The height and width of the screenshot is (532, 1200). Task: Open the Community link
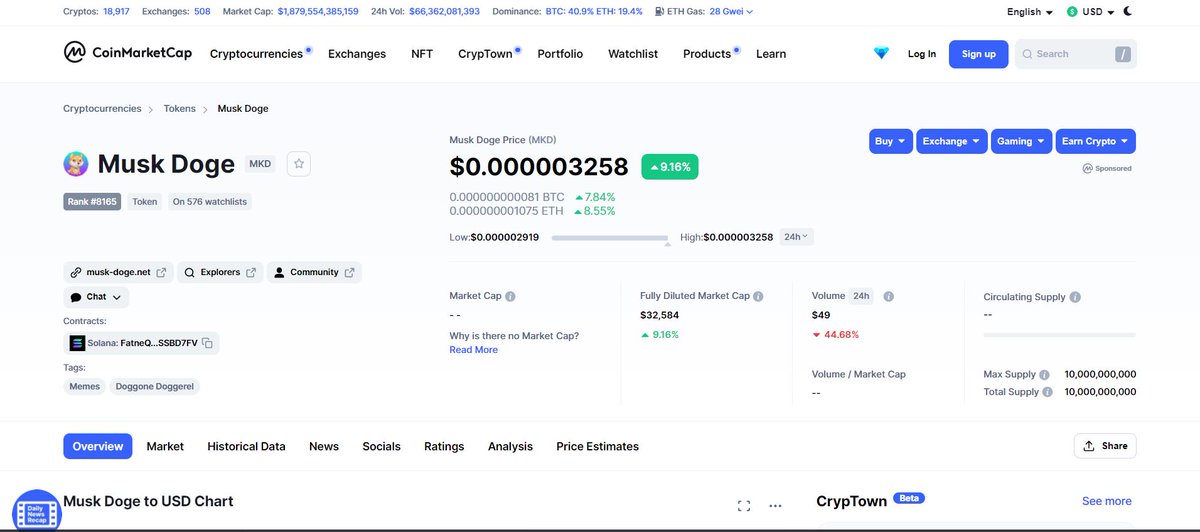(x=314, y=272)
